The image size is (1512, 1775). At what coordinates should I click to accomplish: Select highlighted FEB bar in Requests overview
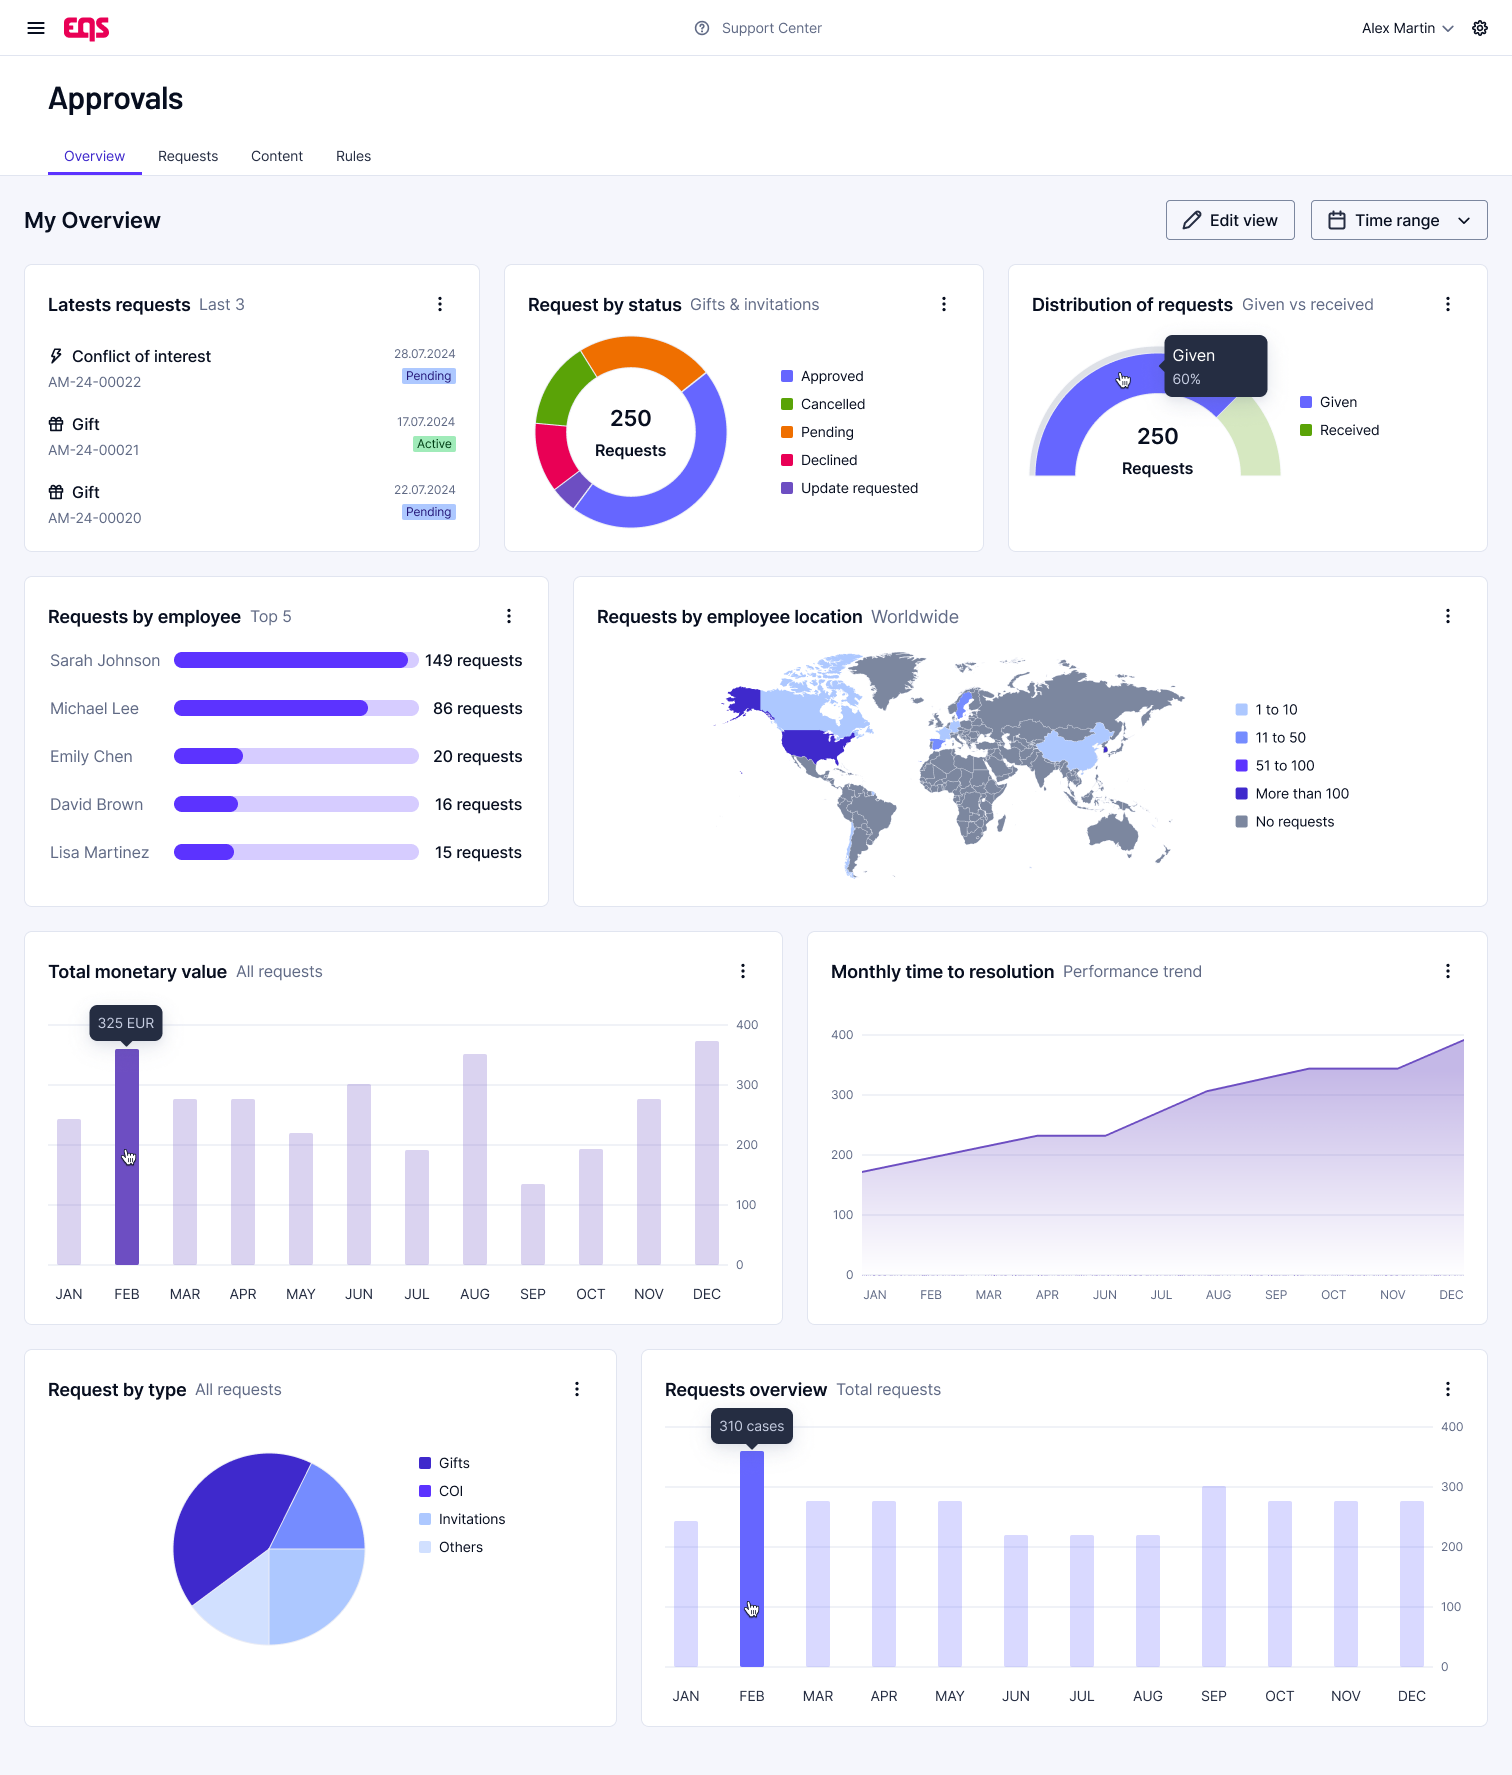tap(752, 1559)
